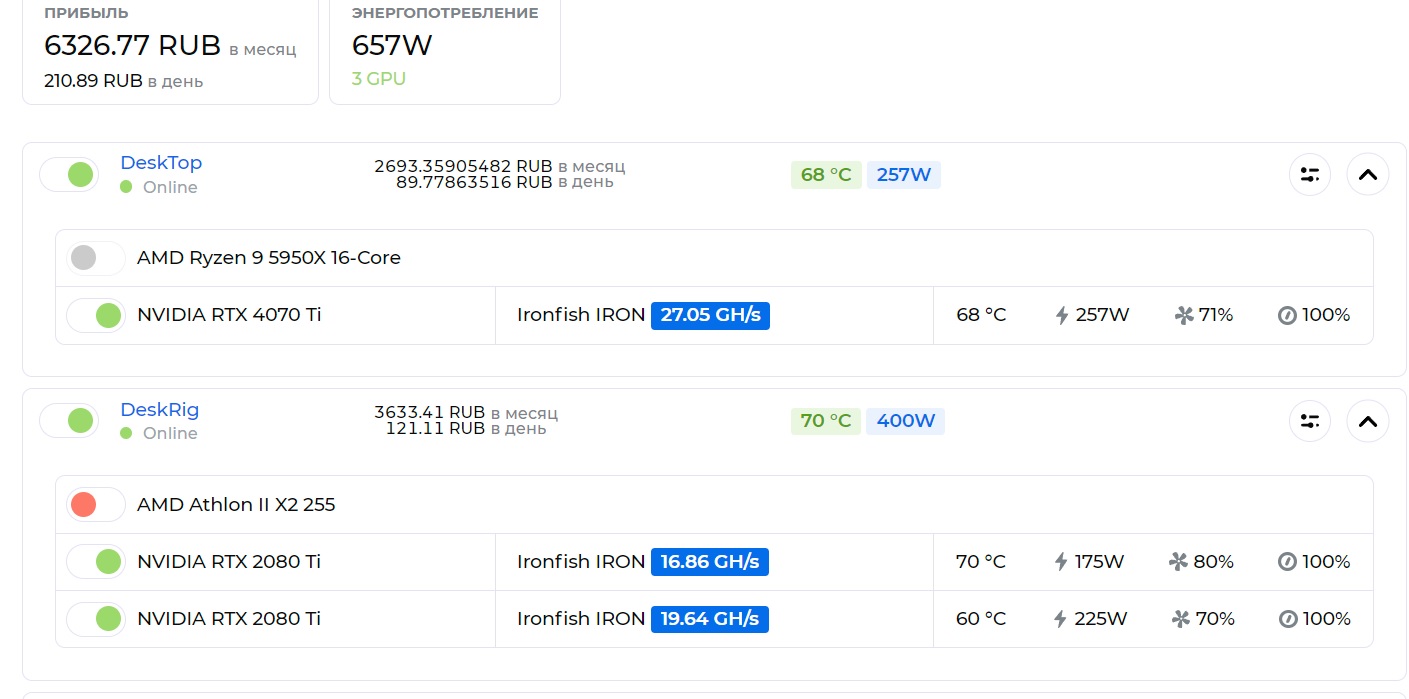
Task: Click the DeskTop 68 °C temperature badge
Action: (826, 175)
